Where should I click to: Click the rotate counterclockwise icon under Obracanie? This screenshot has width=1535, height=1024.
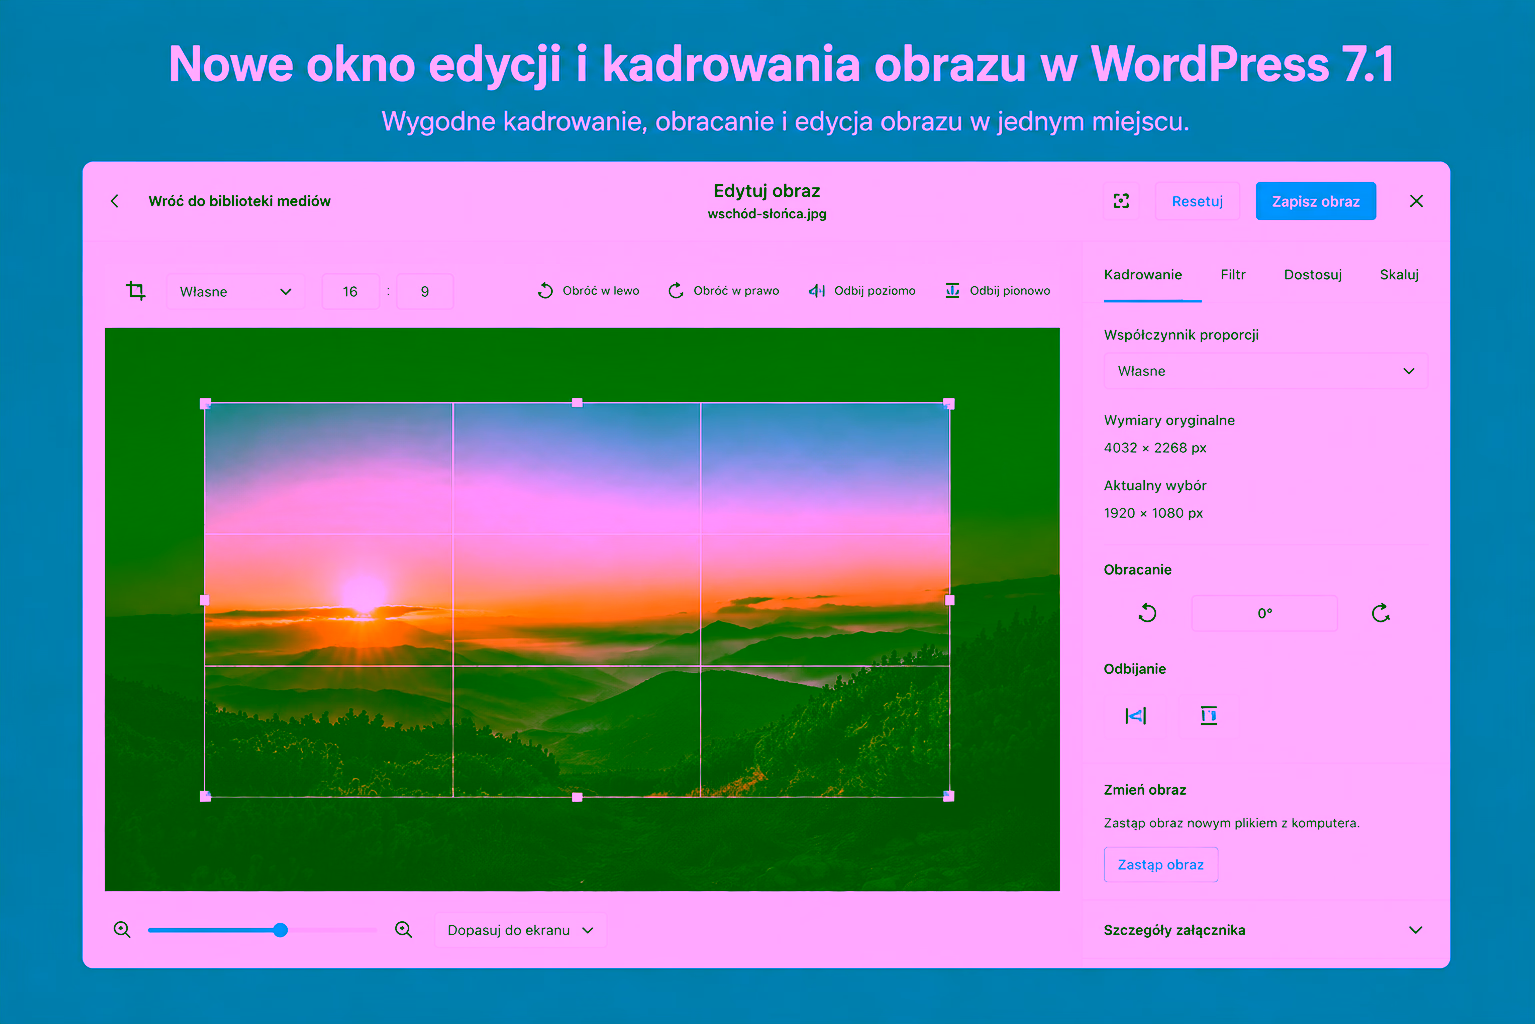pyautogui.click(x=1147, y=613)
